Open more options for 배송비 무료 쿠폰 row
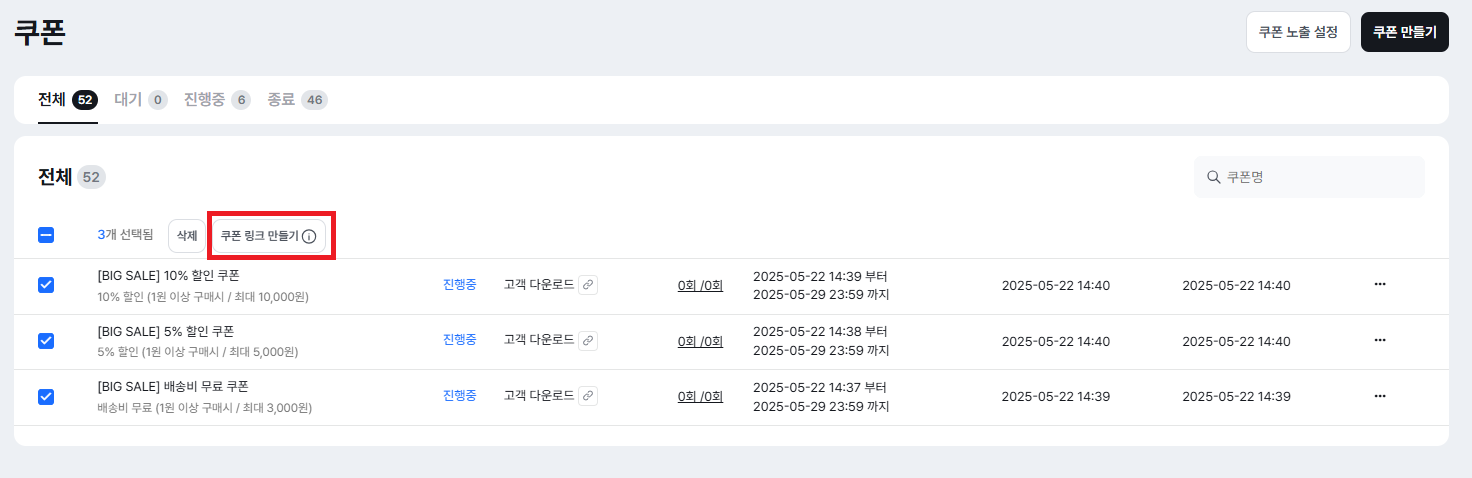The image size is (1472, 478). pyautogui.click(x=1380, y=396)
